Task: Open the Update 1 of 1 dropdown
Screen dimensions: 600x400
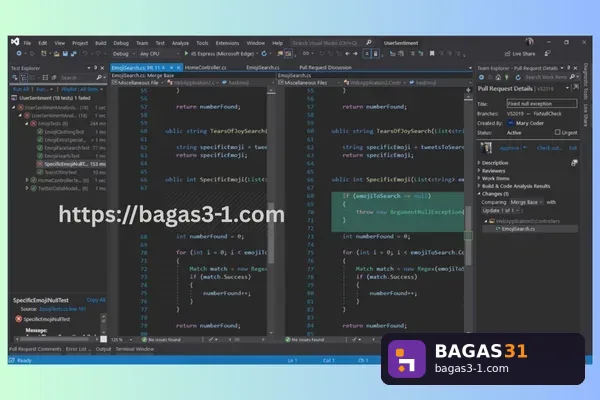Action: [500, 211]
